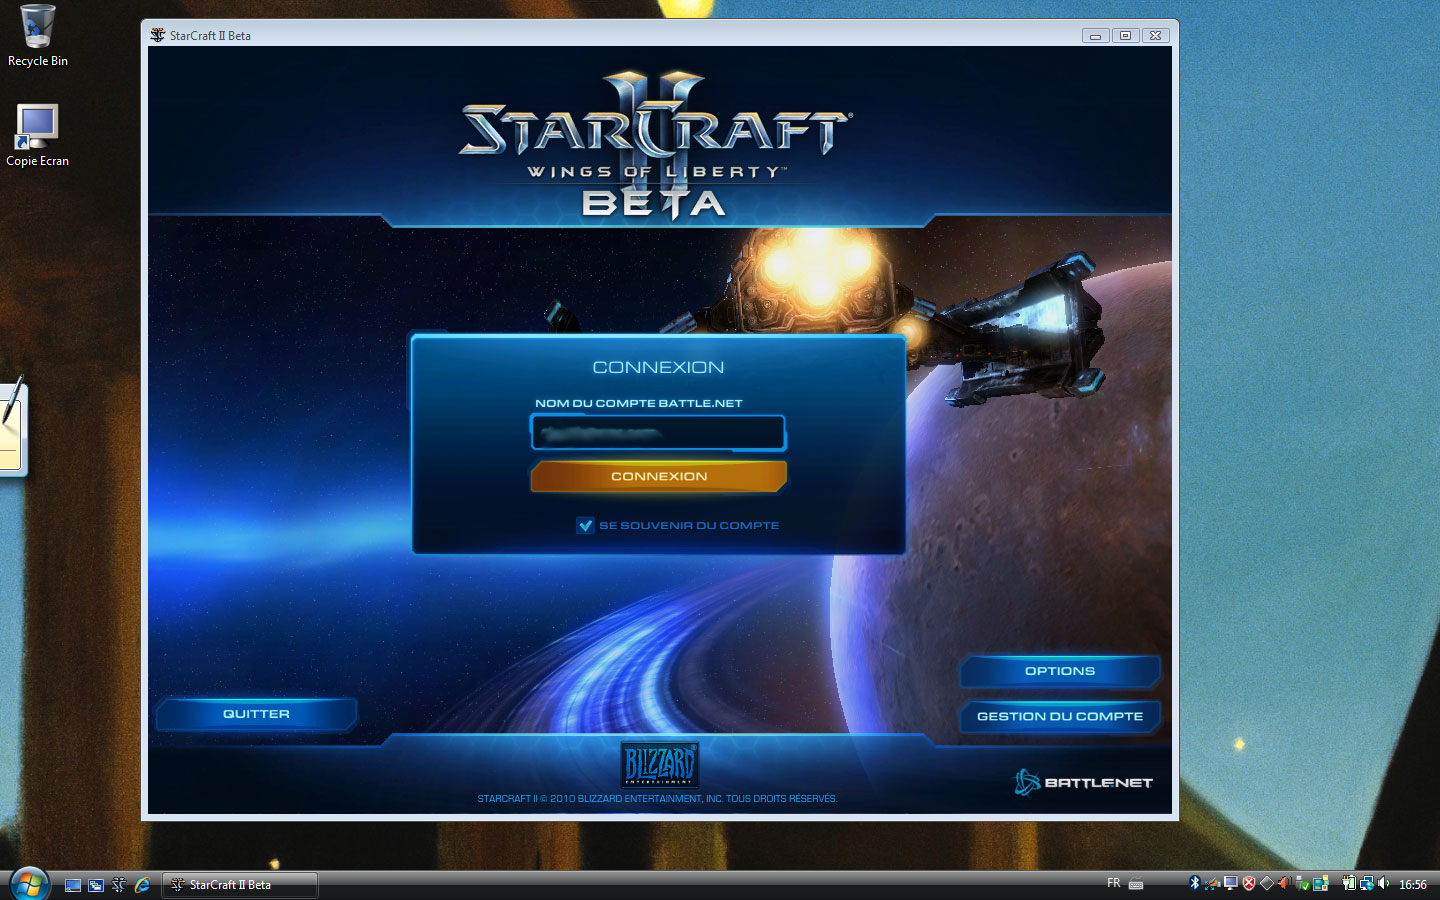
Task: Select StarCraft II Beta taskbar button
Action: coord(240,885)
